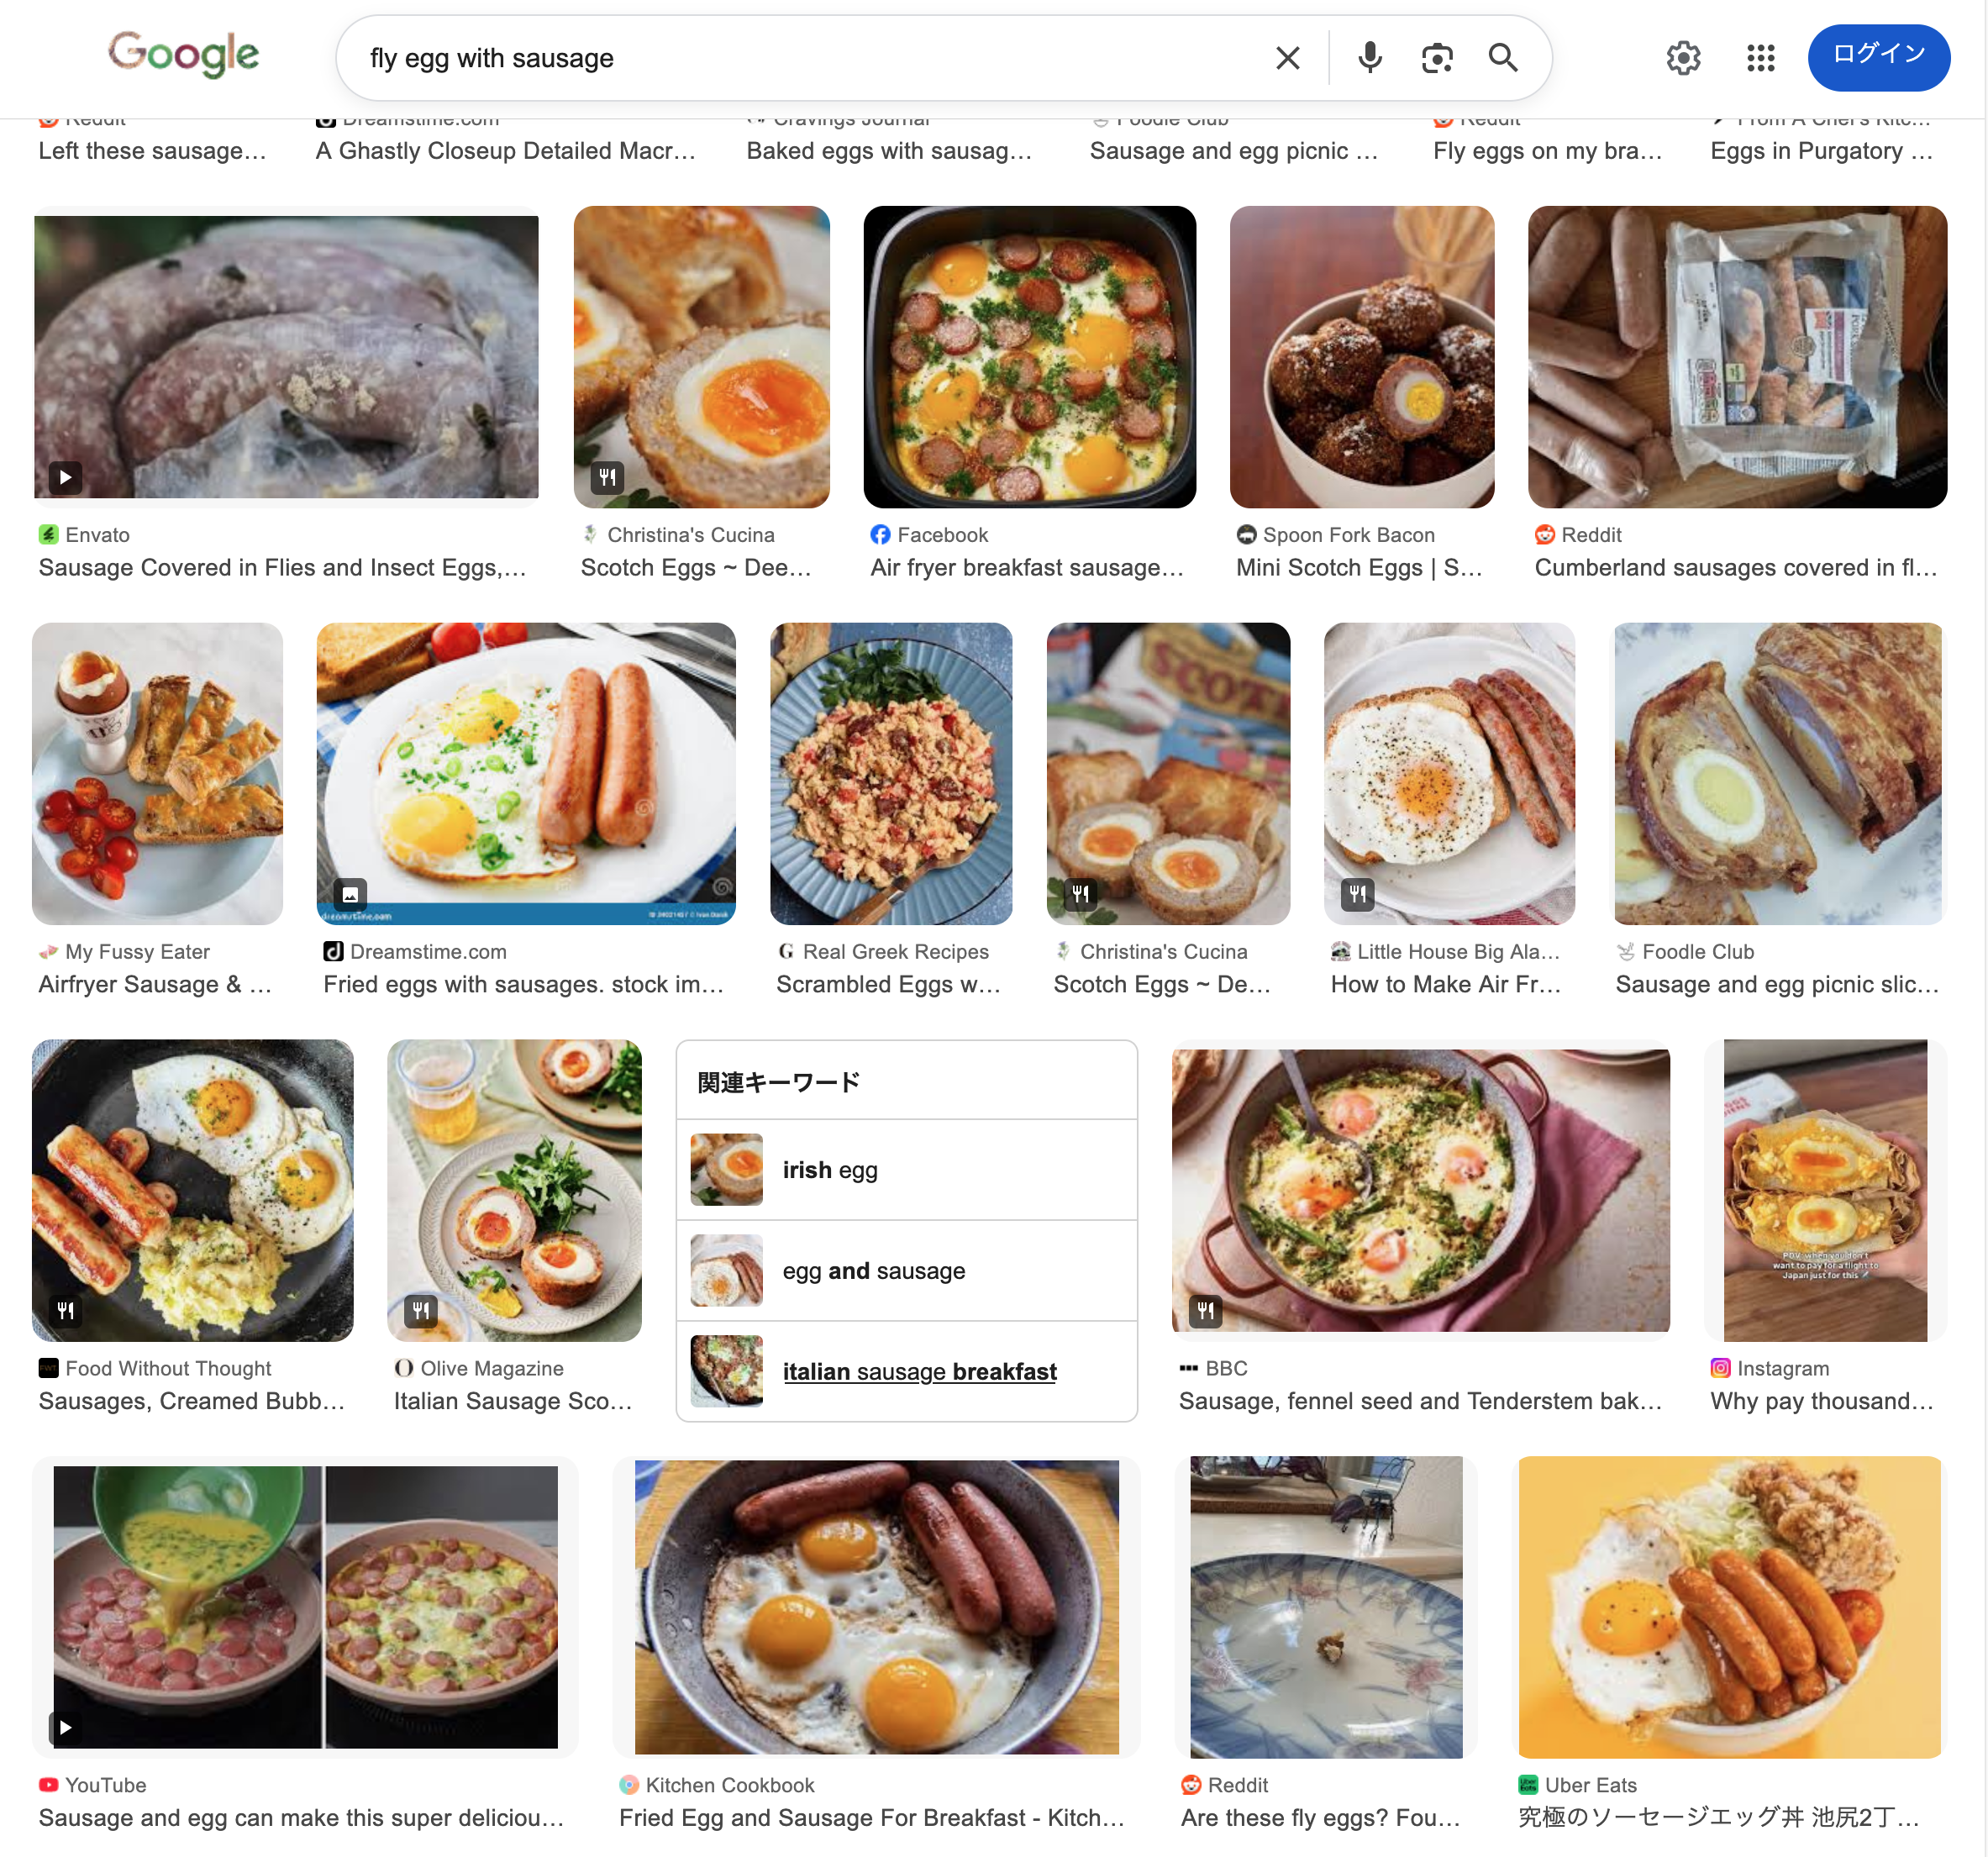Open the Google apps grid
Viewport: 1988px width, 1857px height.
(1760, 58)
